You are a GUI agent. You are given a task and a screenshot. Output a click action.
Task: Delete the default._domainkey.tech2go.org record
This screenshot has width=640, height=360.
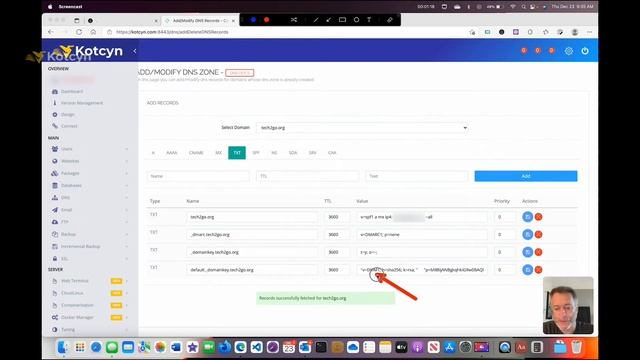538,269
